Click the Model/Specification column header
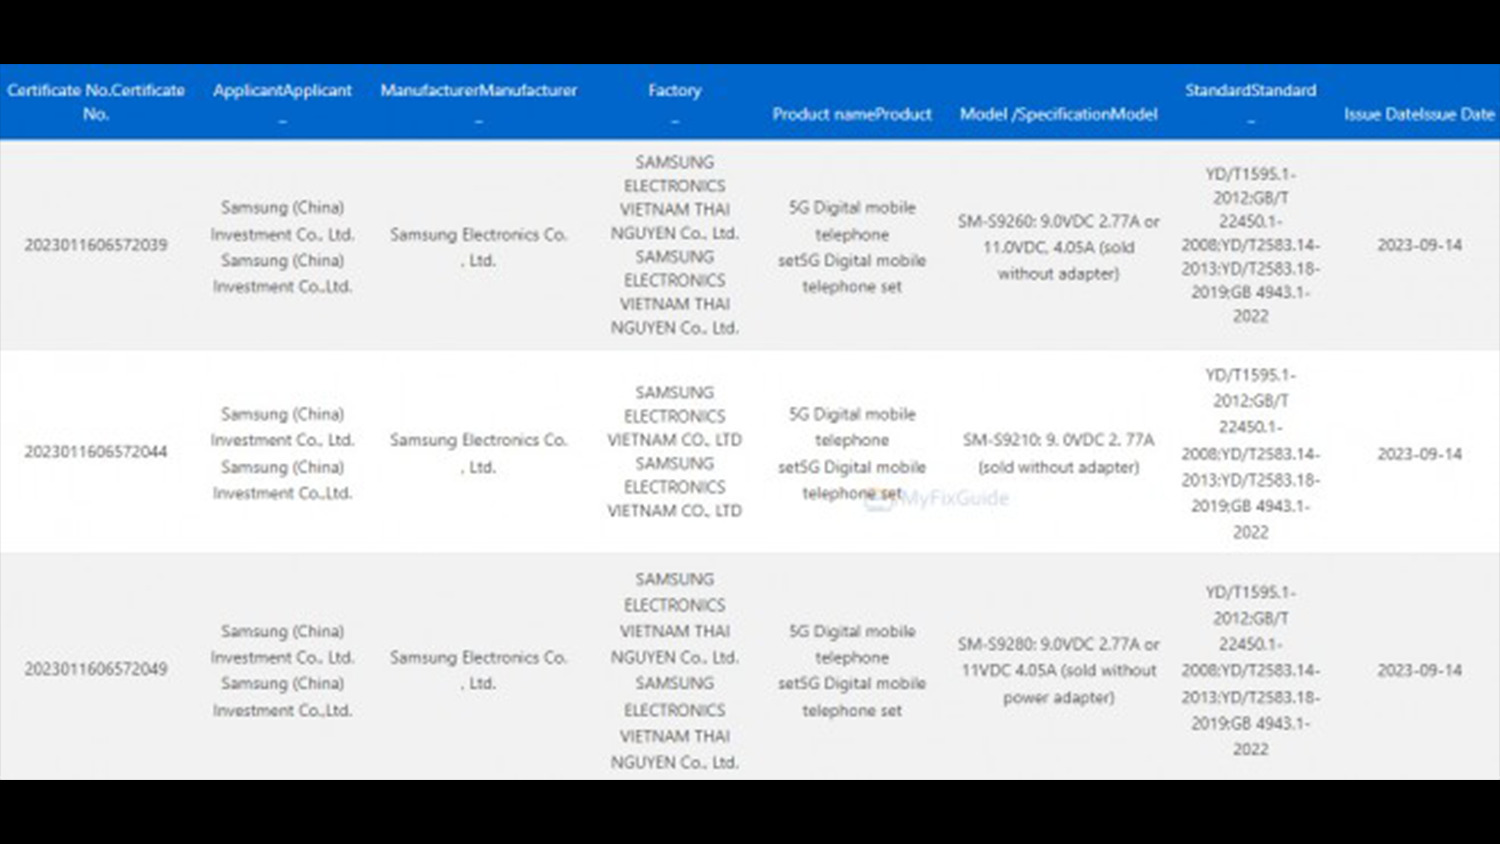The width and height of the screenshot is (1500, 844). tap(1058, 115)
